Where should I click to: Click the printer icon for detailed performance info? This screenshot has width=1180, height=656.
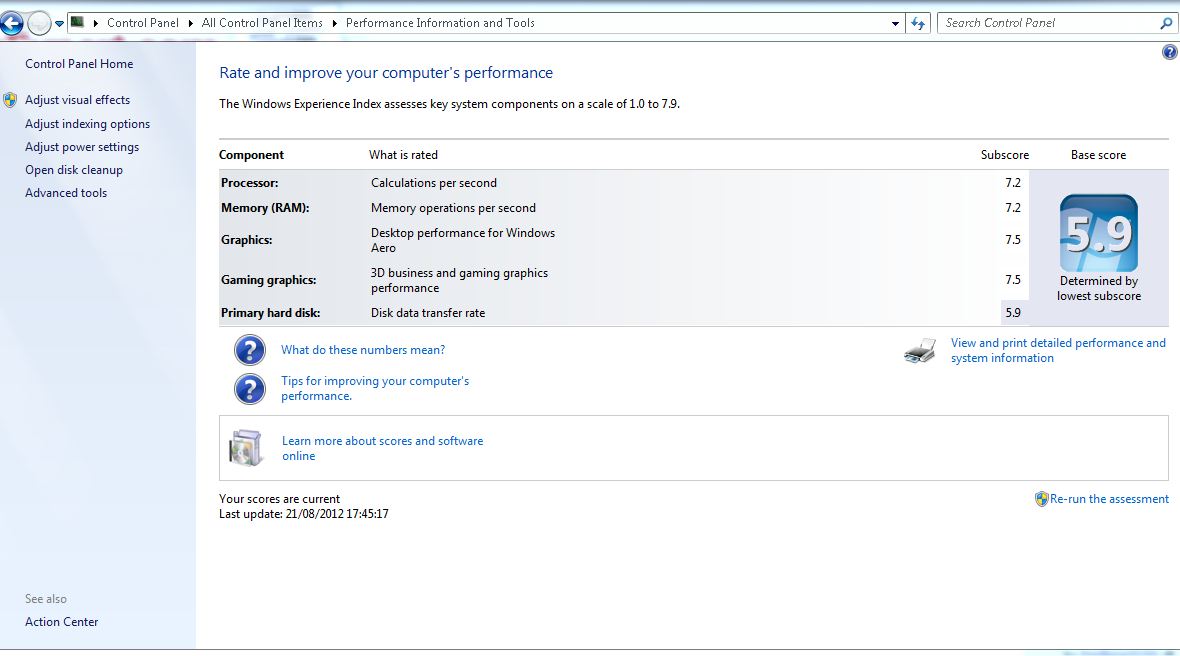pyautogui.click(x=920, y=351)
